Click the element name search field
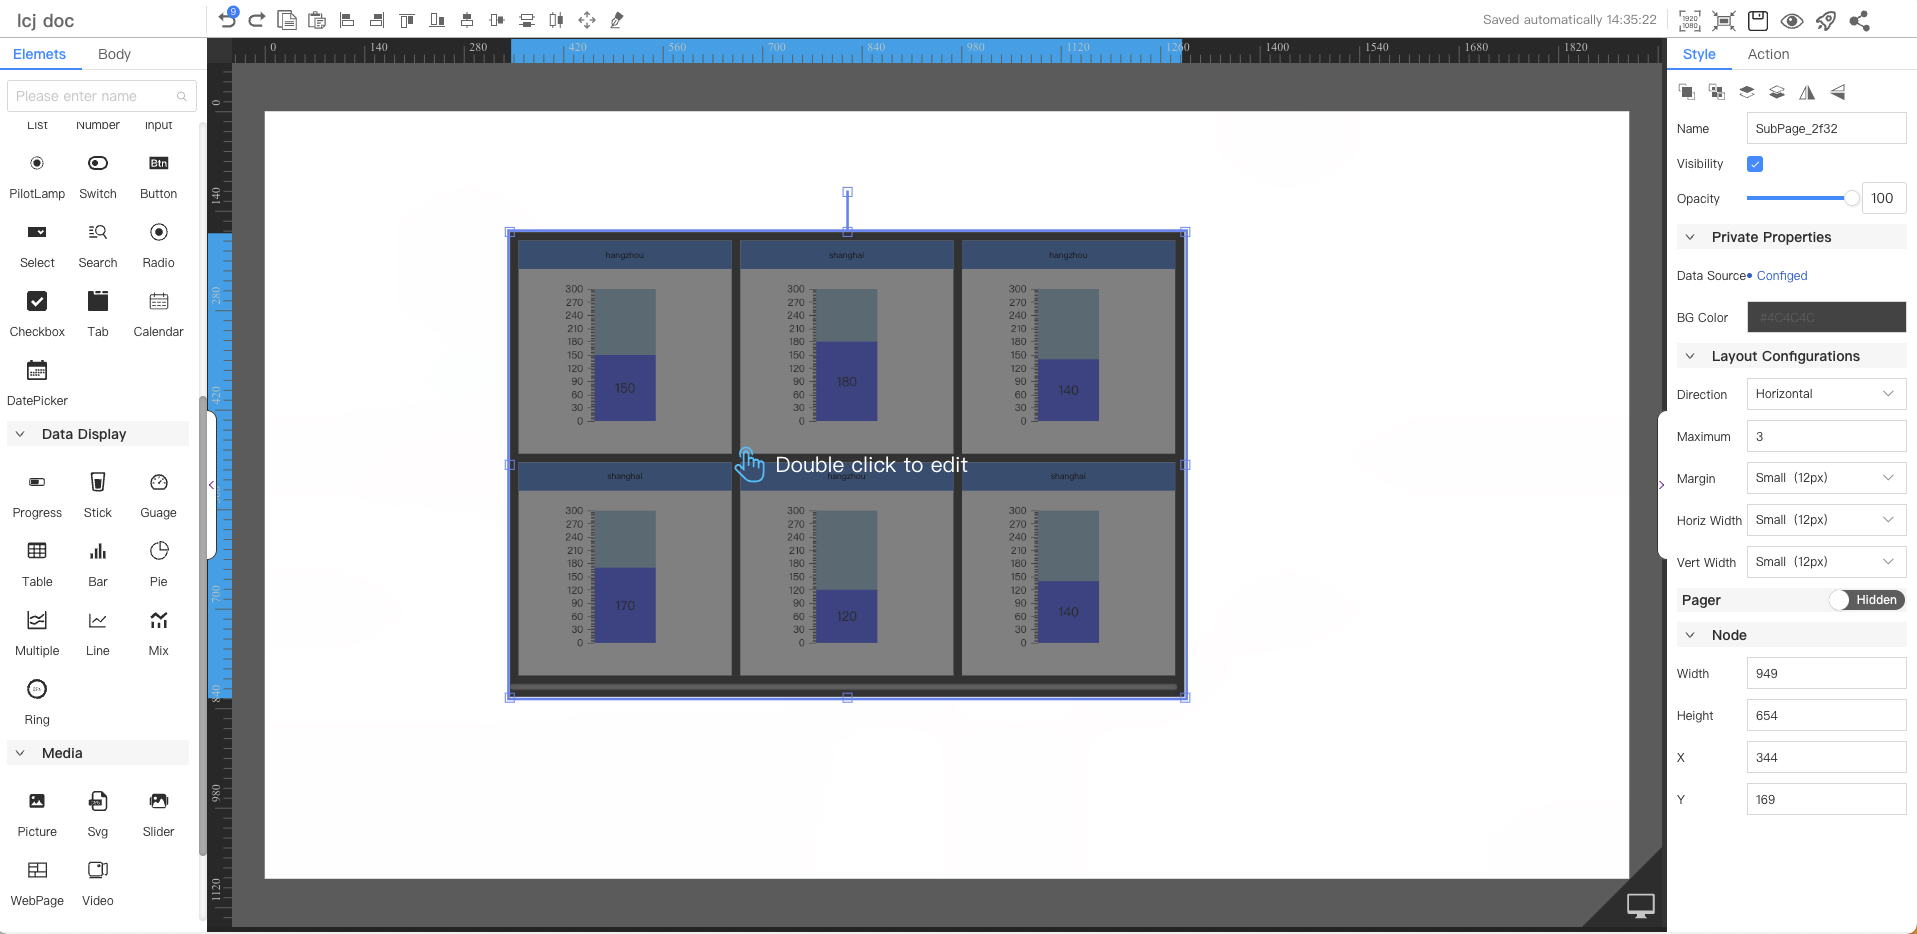1917x934 pixels. (101, 96)
